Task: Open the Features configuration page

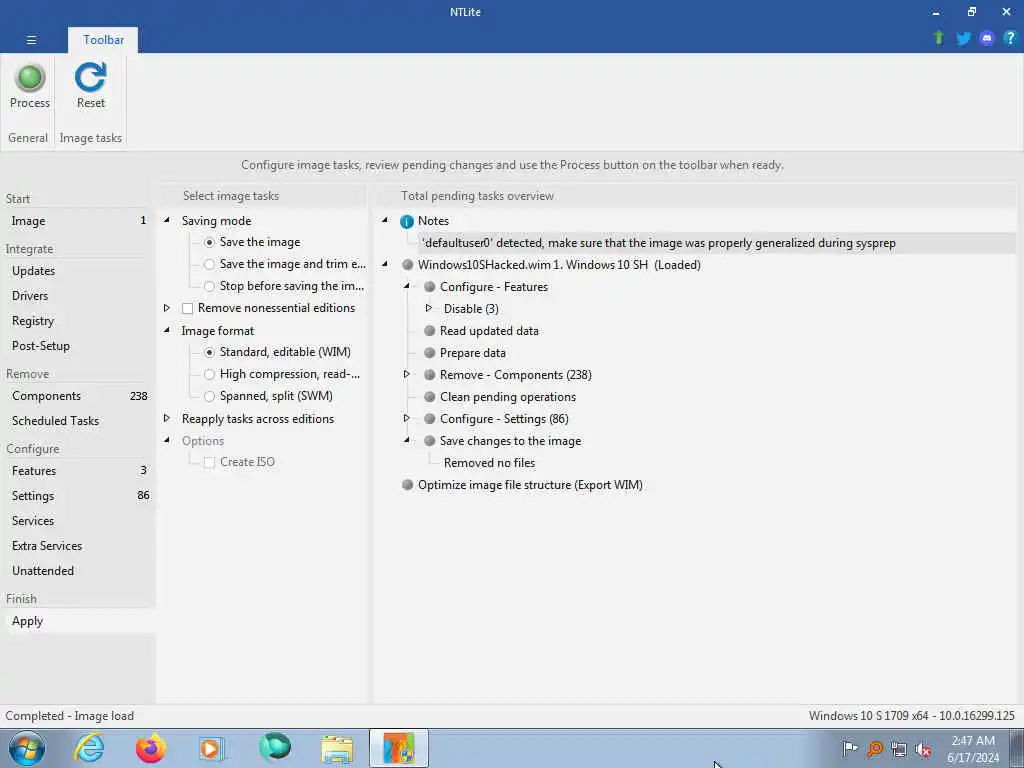Action: pyautogui.click(x=78, y=471)
